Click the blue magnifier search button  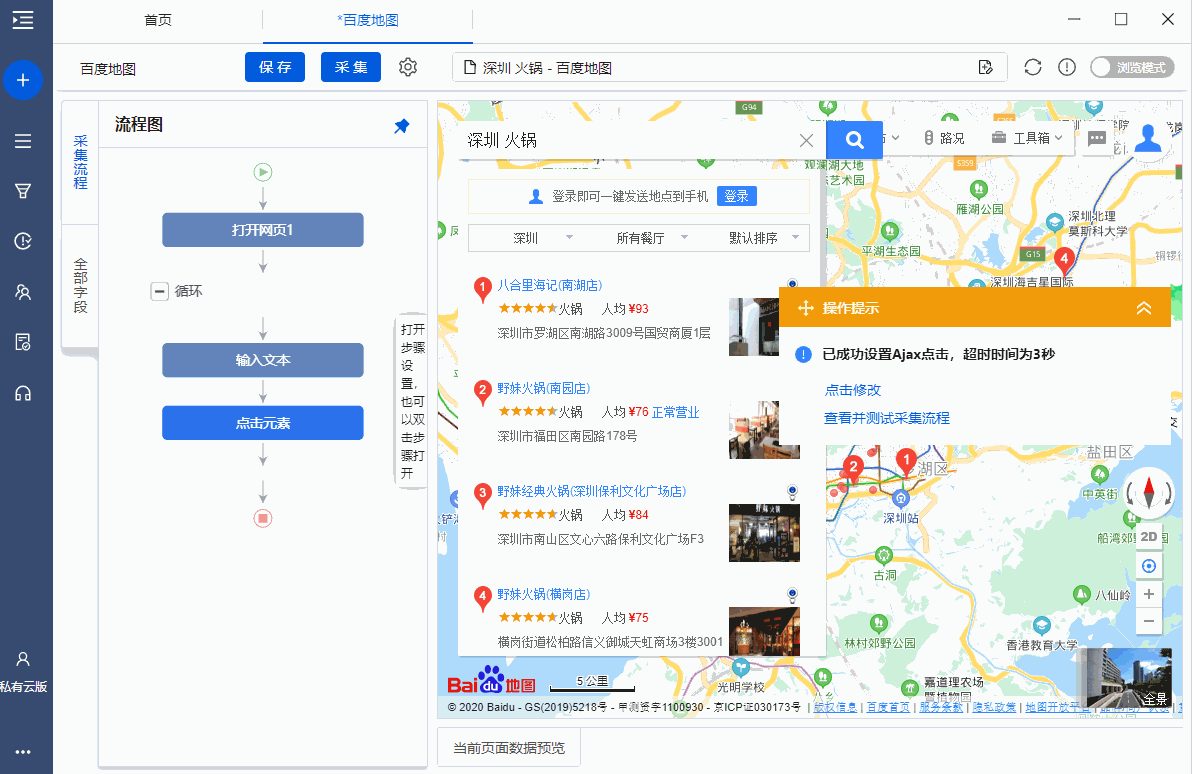coord(854,140)
